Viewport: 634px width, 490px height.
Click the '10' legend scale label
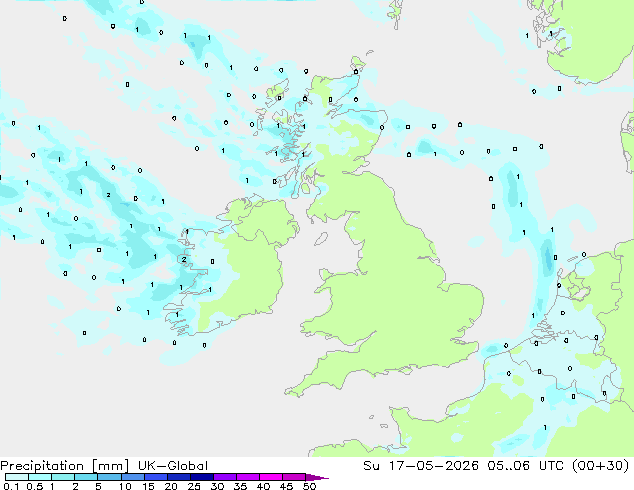[125, 486]
